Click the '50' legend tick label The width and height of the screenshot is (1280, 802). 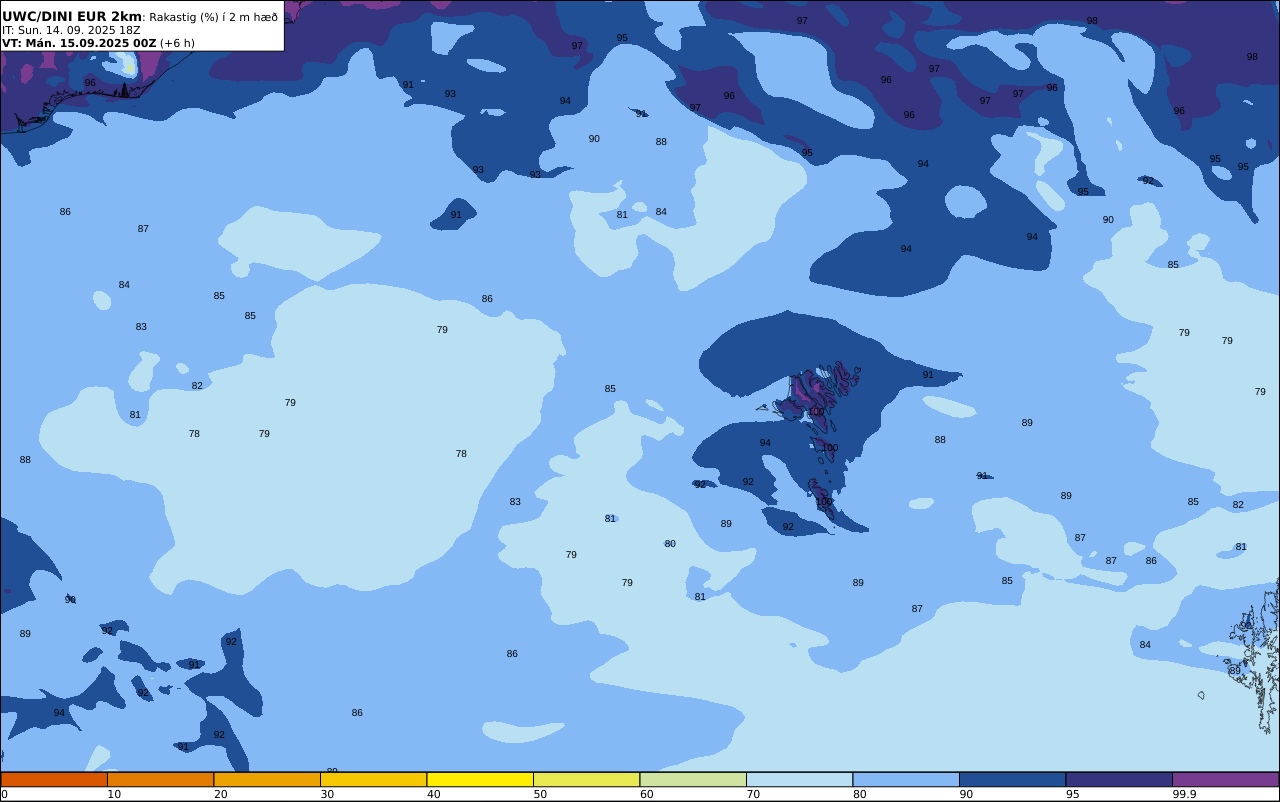coord(540,794)
